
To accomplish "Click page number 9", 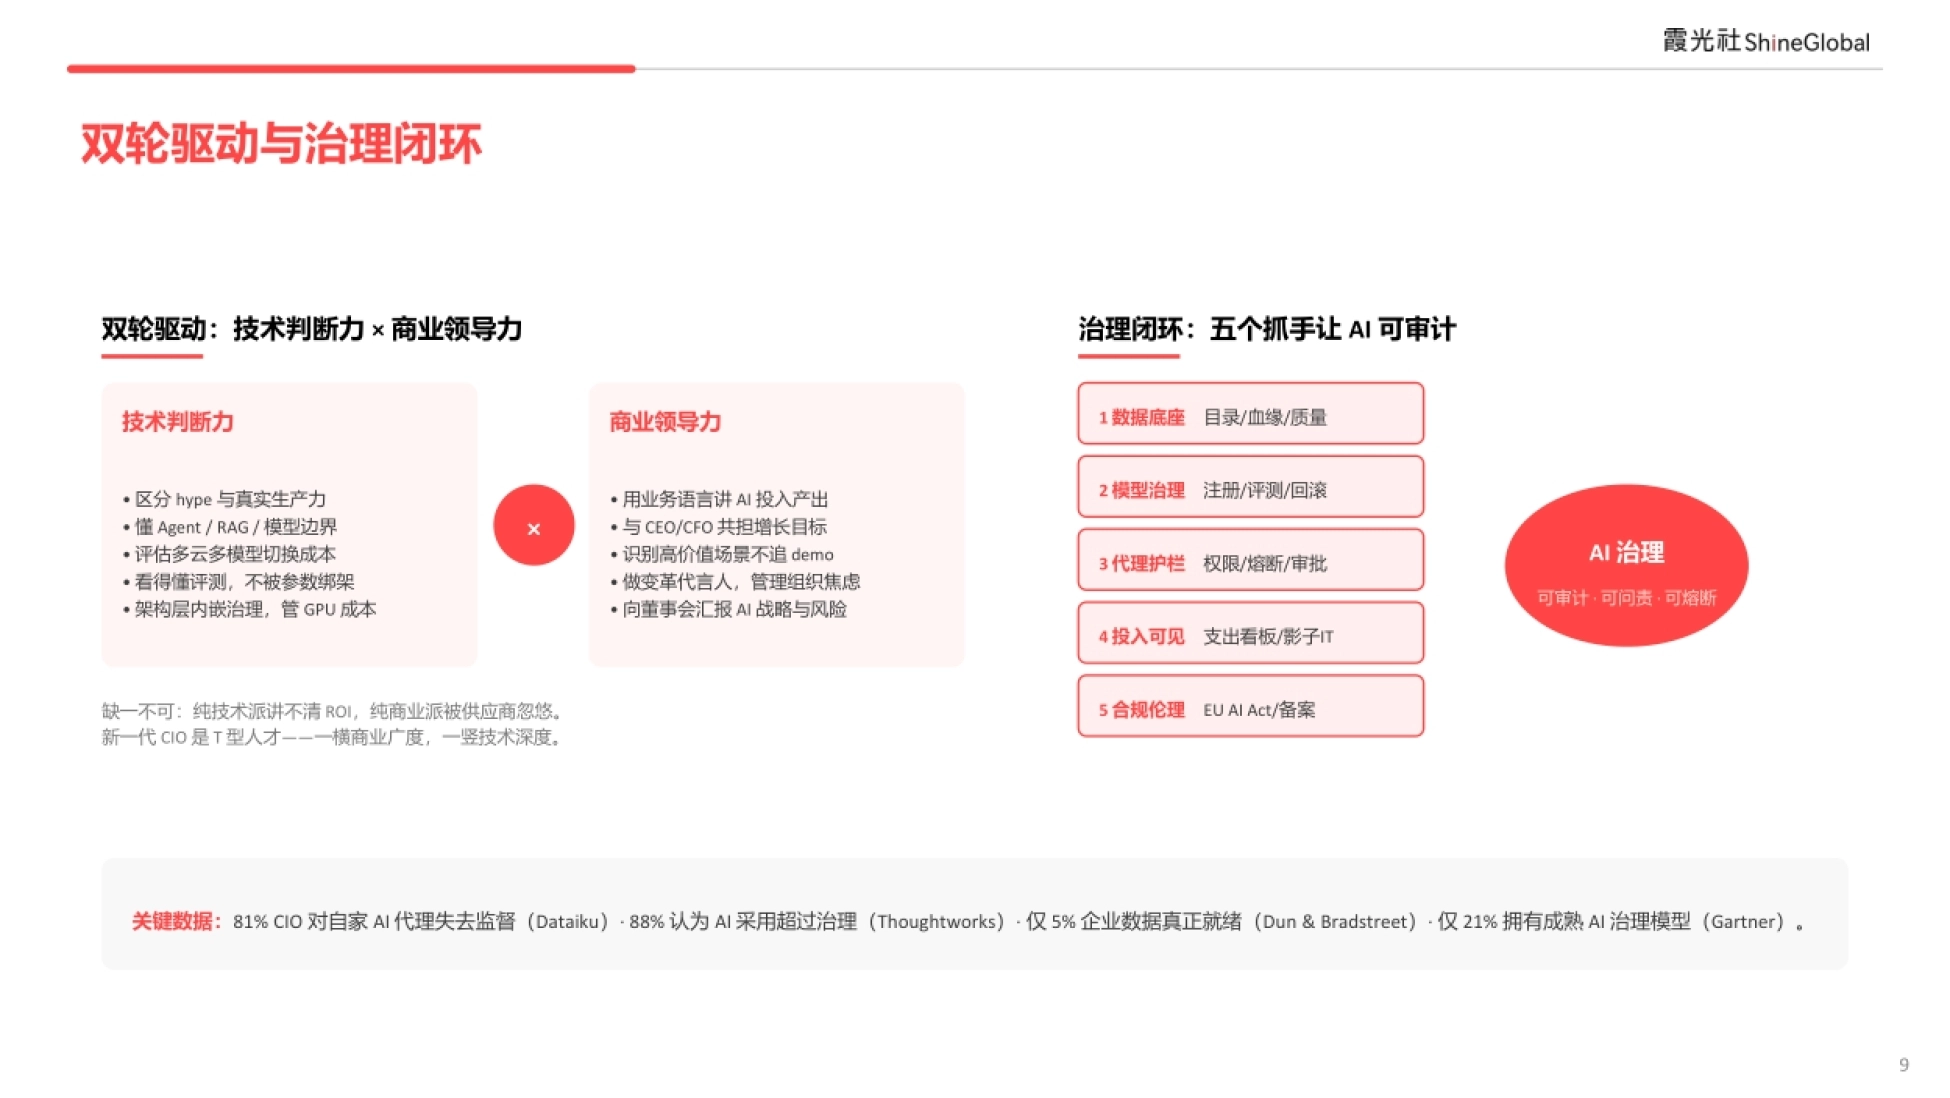I will tap(1904, 1065).
